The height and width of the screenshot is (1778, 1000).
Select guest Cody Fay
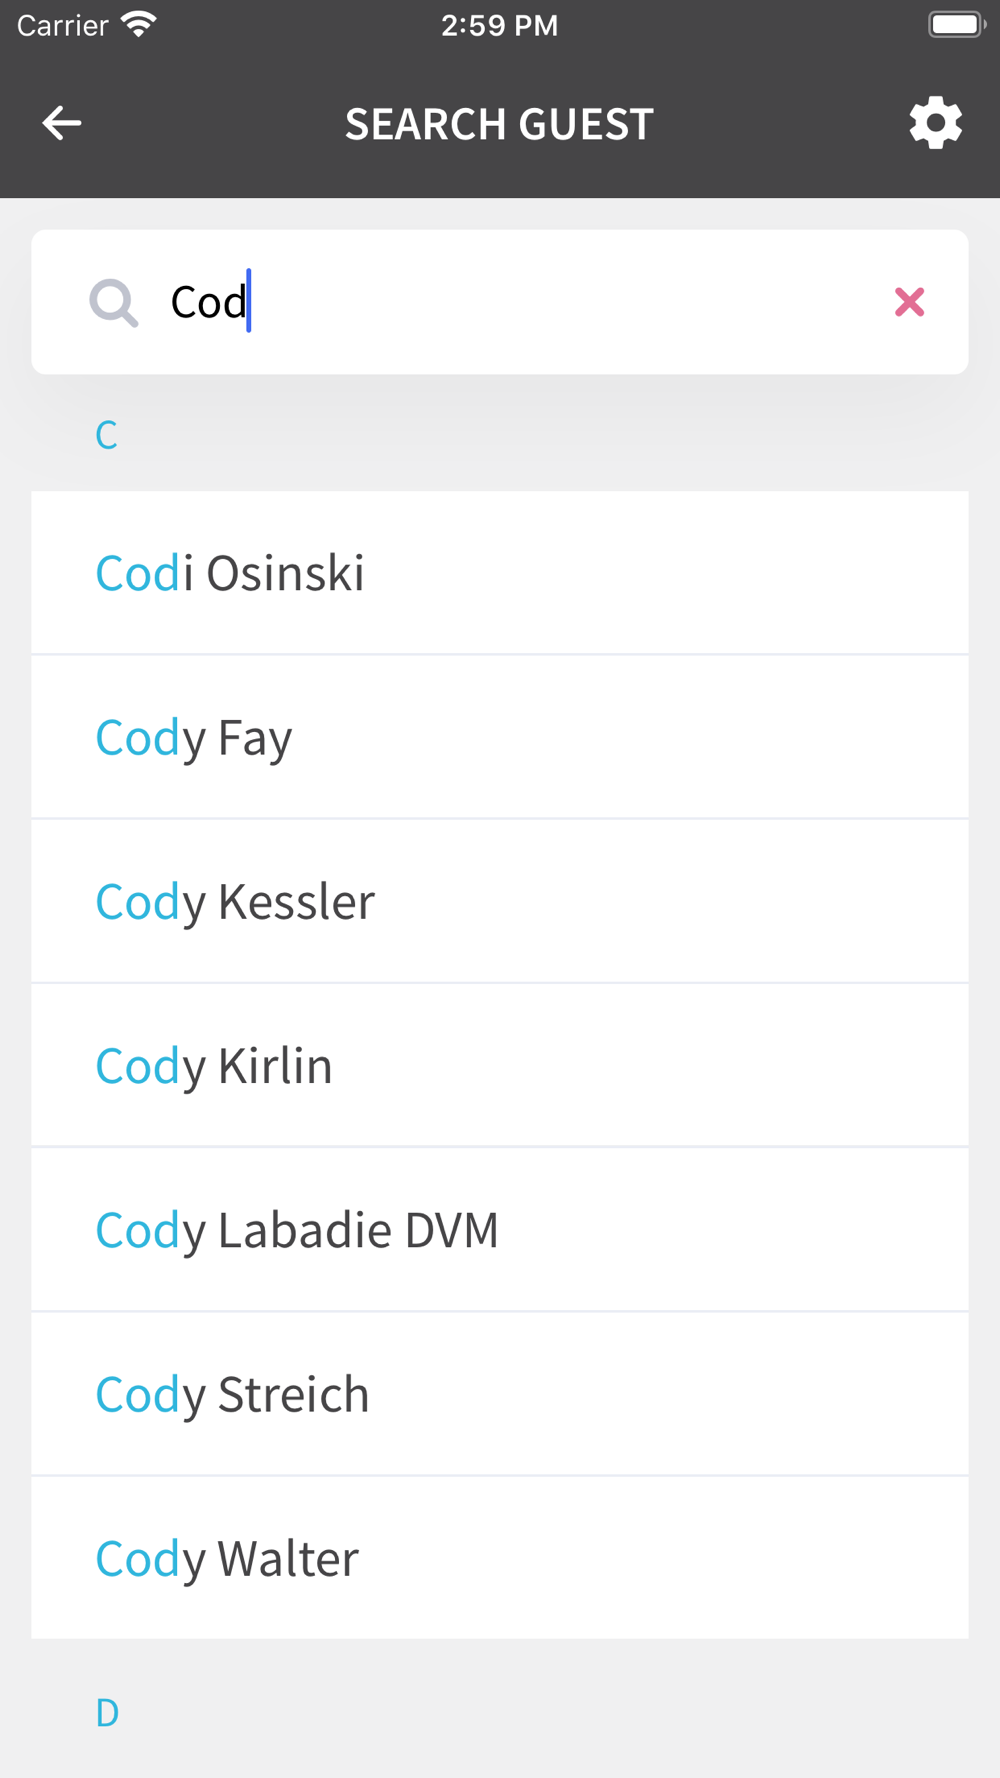(500, 738)
